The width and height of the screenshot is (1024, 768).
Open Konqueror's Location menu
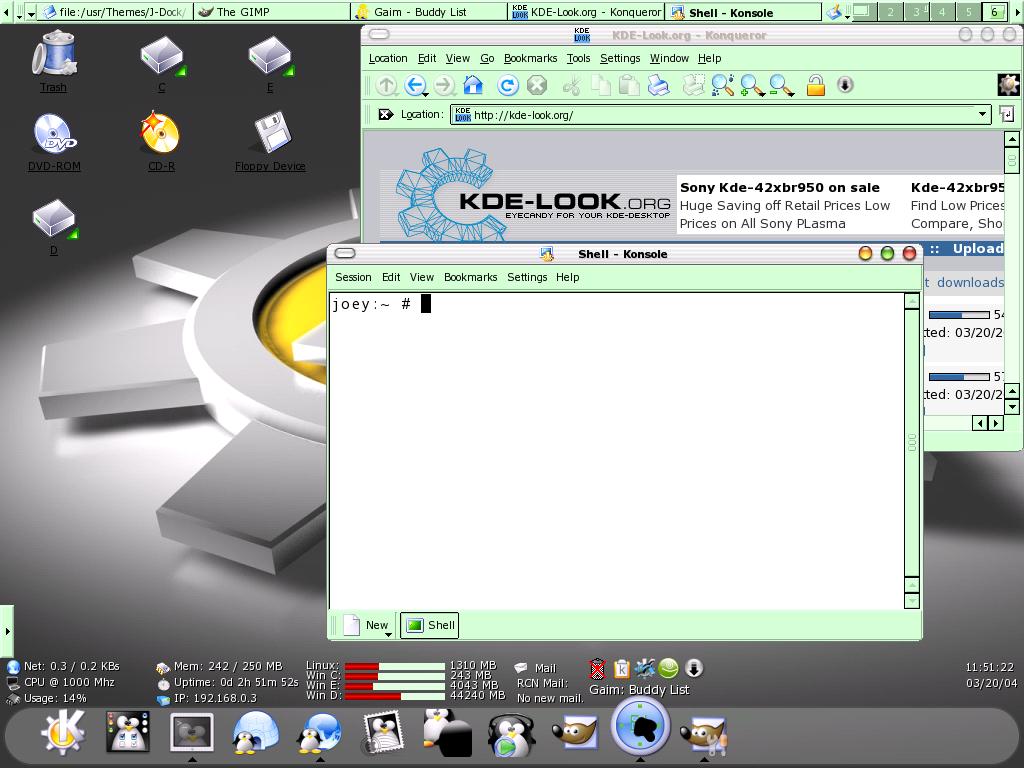tap(388, 58)
